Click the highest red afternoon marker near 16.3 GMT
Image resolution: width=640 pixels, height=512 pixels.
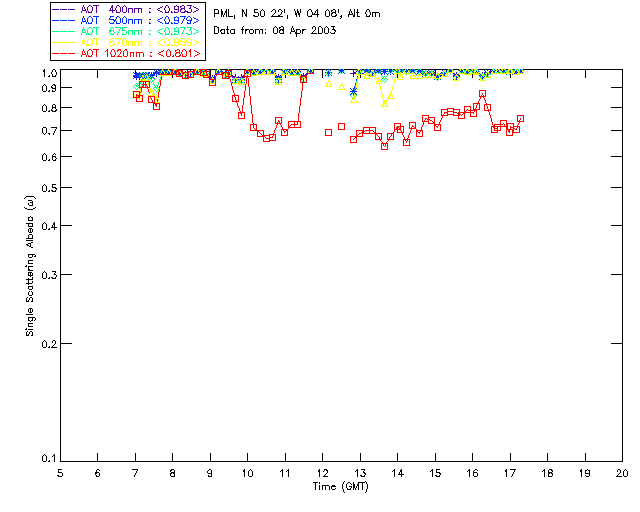point(482,94)
